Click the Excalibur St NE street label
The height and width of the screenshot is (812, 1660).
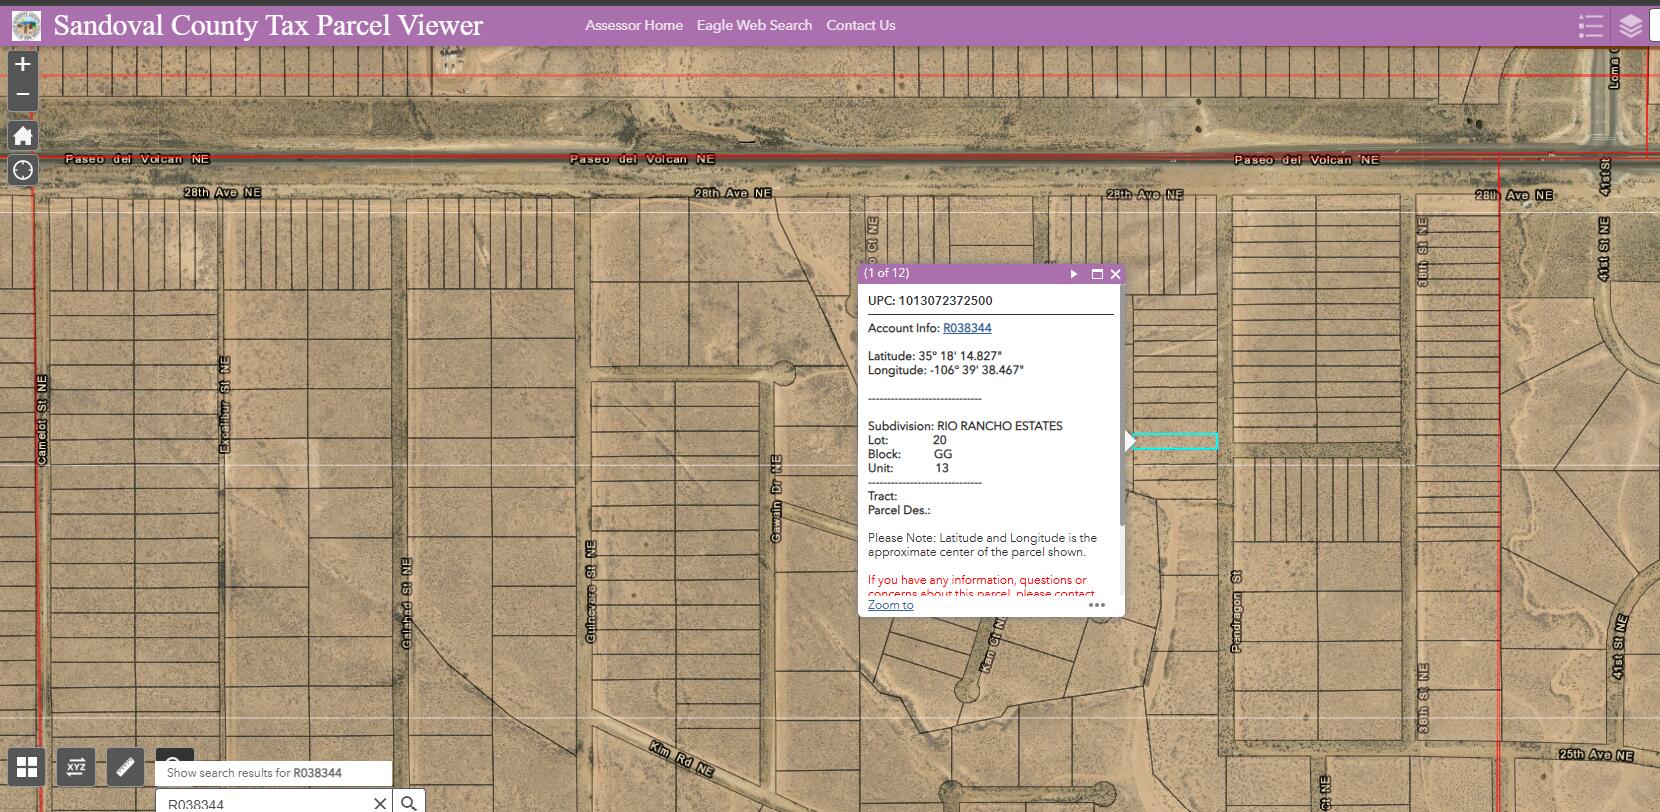click(224, 404)
